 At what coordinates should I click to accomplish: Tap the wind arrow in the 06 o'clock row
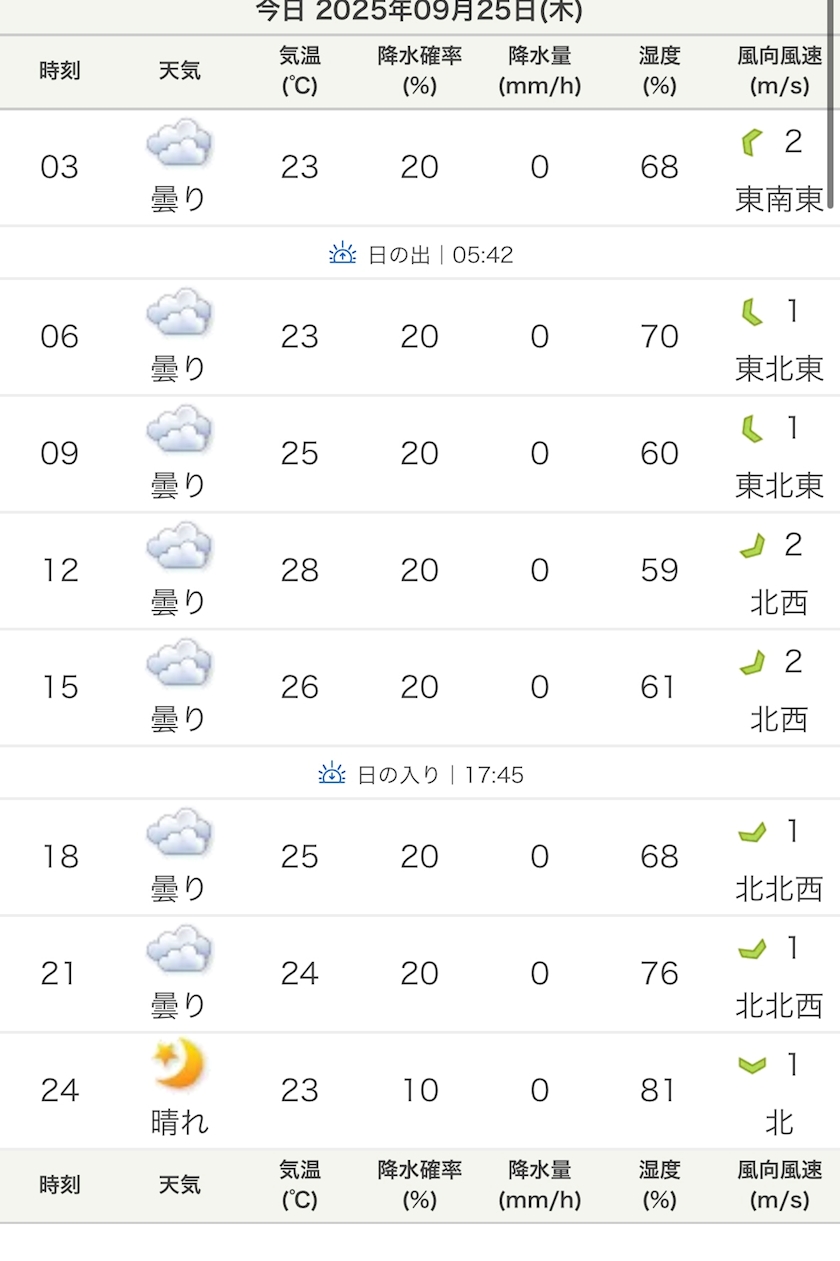point(750,313)
